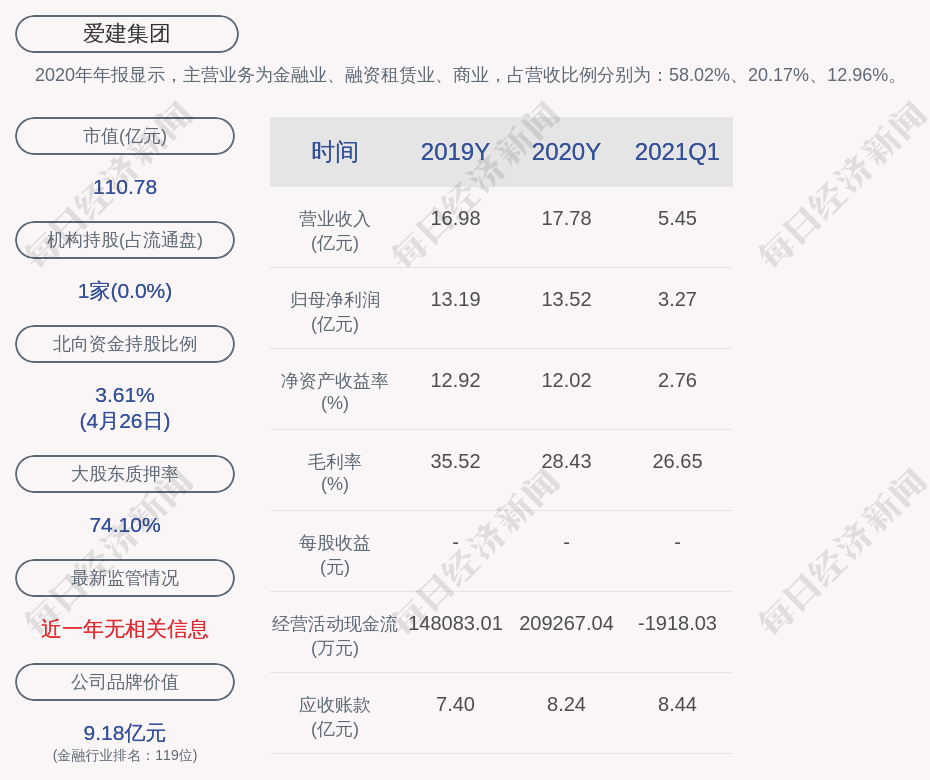This screenshot has width=930, height=780.
Task: Select cash flow value 148083.01
Action: coord(456,623)
